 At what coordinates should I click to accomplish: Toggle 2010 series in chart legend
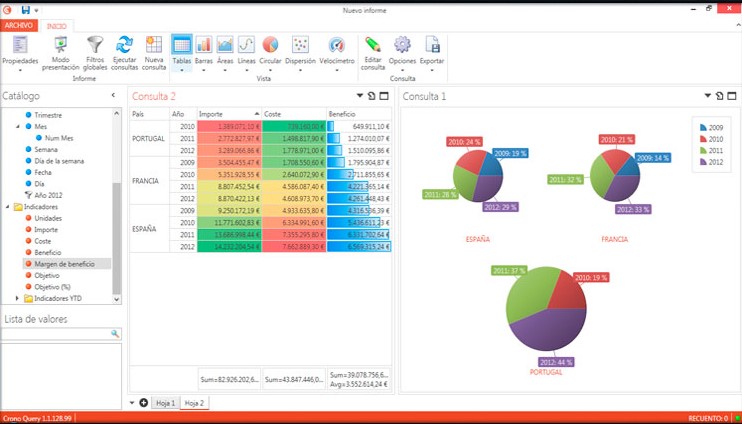point(711,139)
